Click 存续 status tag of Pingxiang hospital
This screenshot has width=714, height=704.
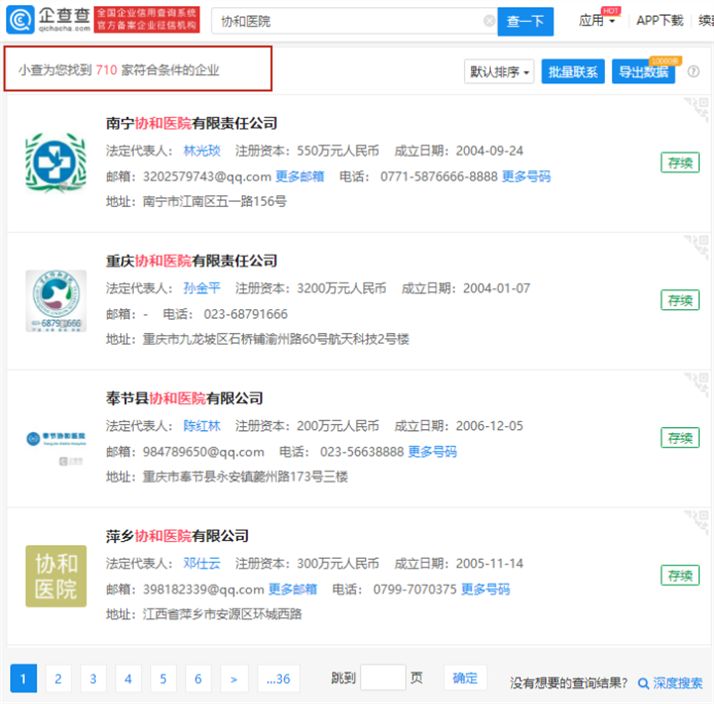(680, 576)
